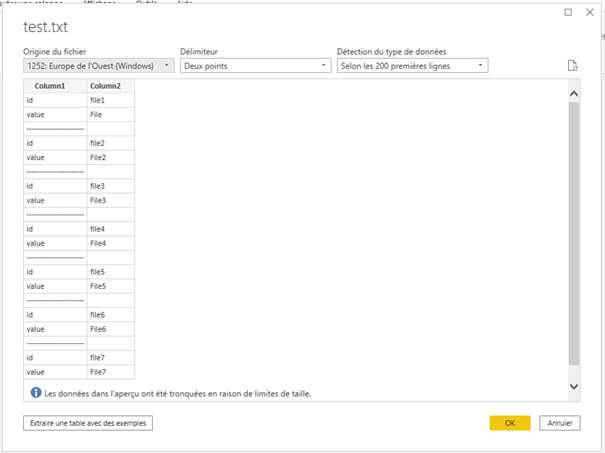The image size is (605, 453).
Task: Click the refresh preview file icon
Action: (x=573, y=66)
